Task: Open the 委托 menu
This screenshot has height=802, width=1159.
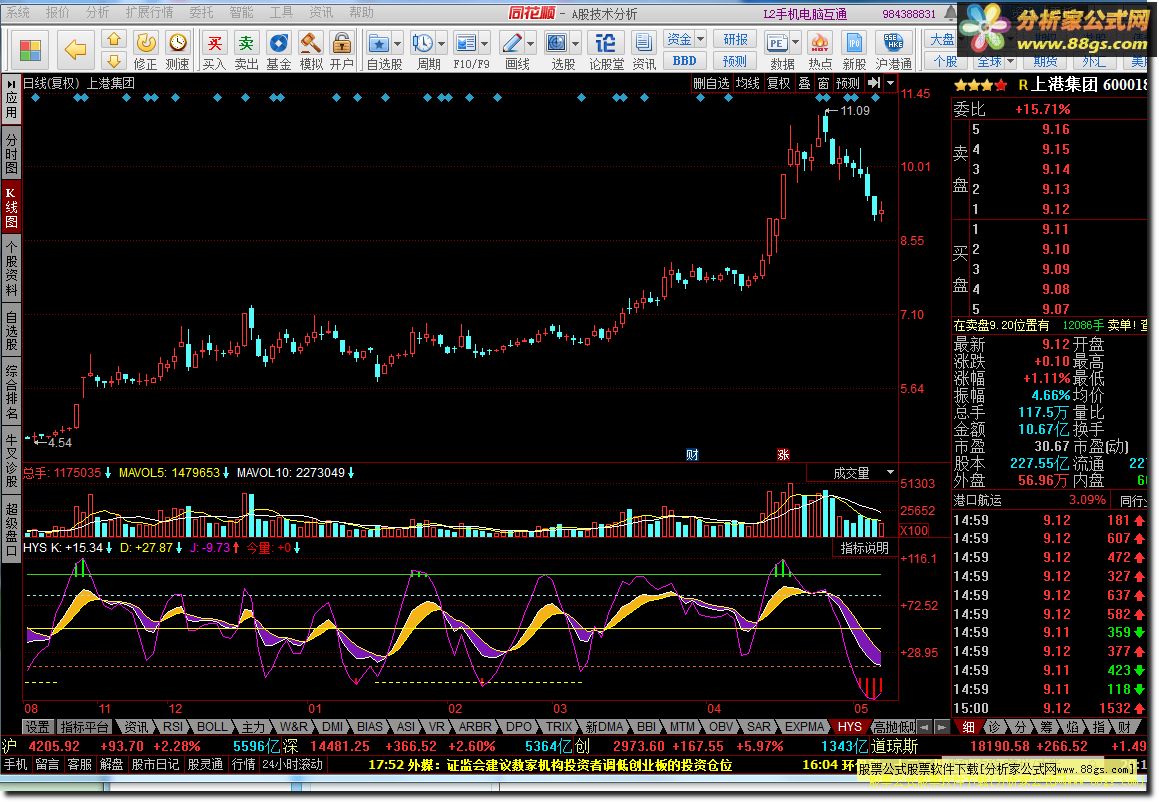Action: pos(201,13)
